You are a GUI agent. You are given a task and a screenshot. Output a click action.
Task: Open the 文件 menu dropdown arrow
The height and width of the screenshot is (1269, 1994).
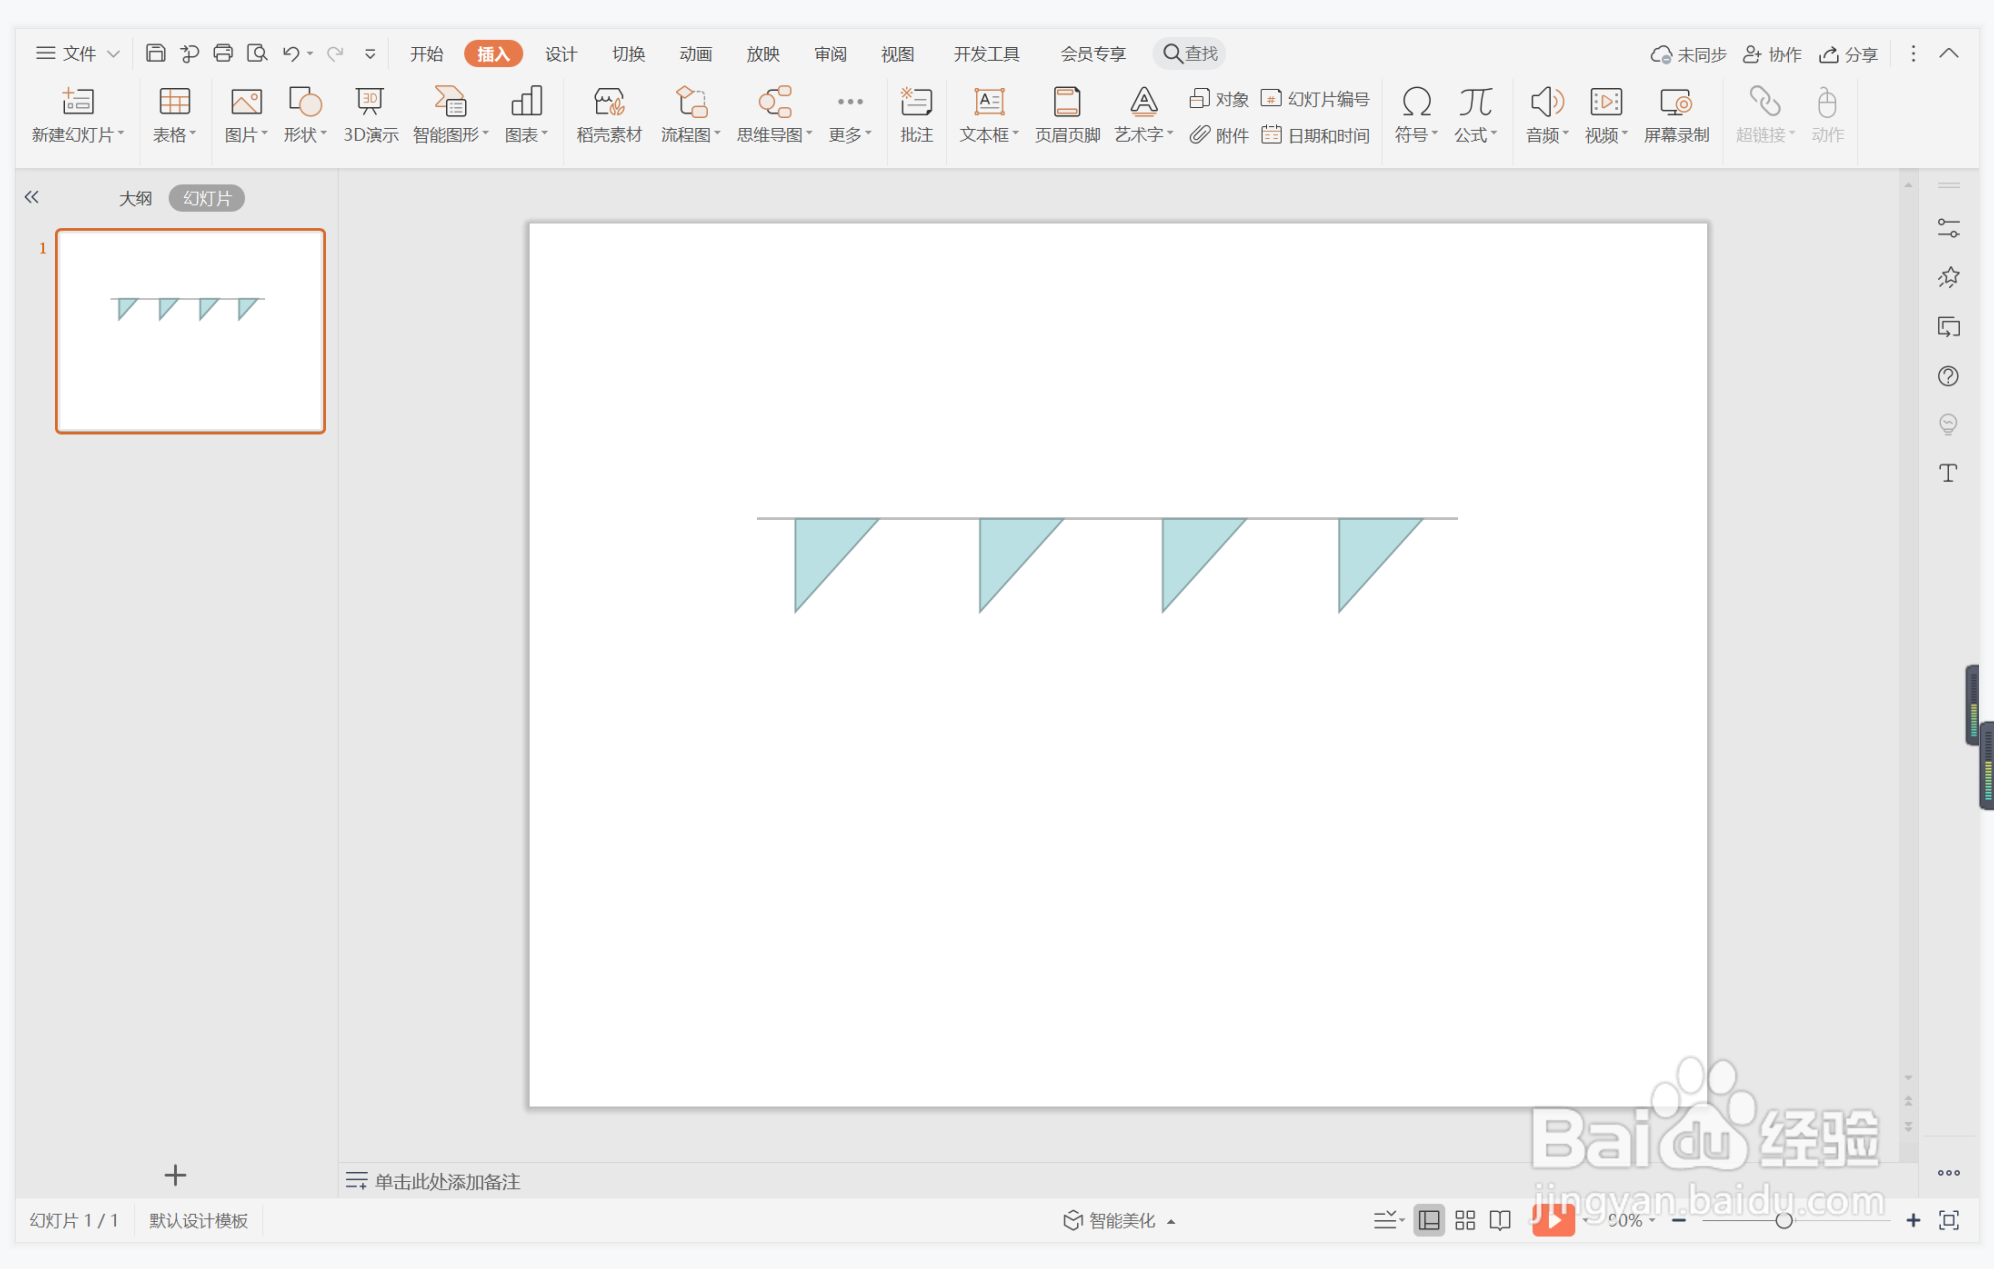[114, 53]
